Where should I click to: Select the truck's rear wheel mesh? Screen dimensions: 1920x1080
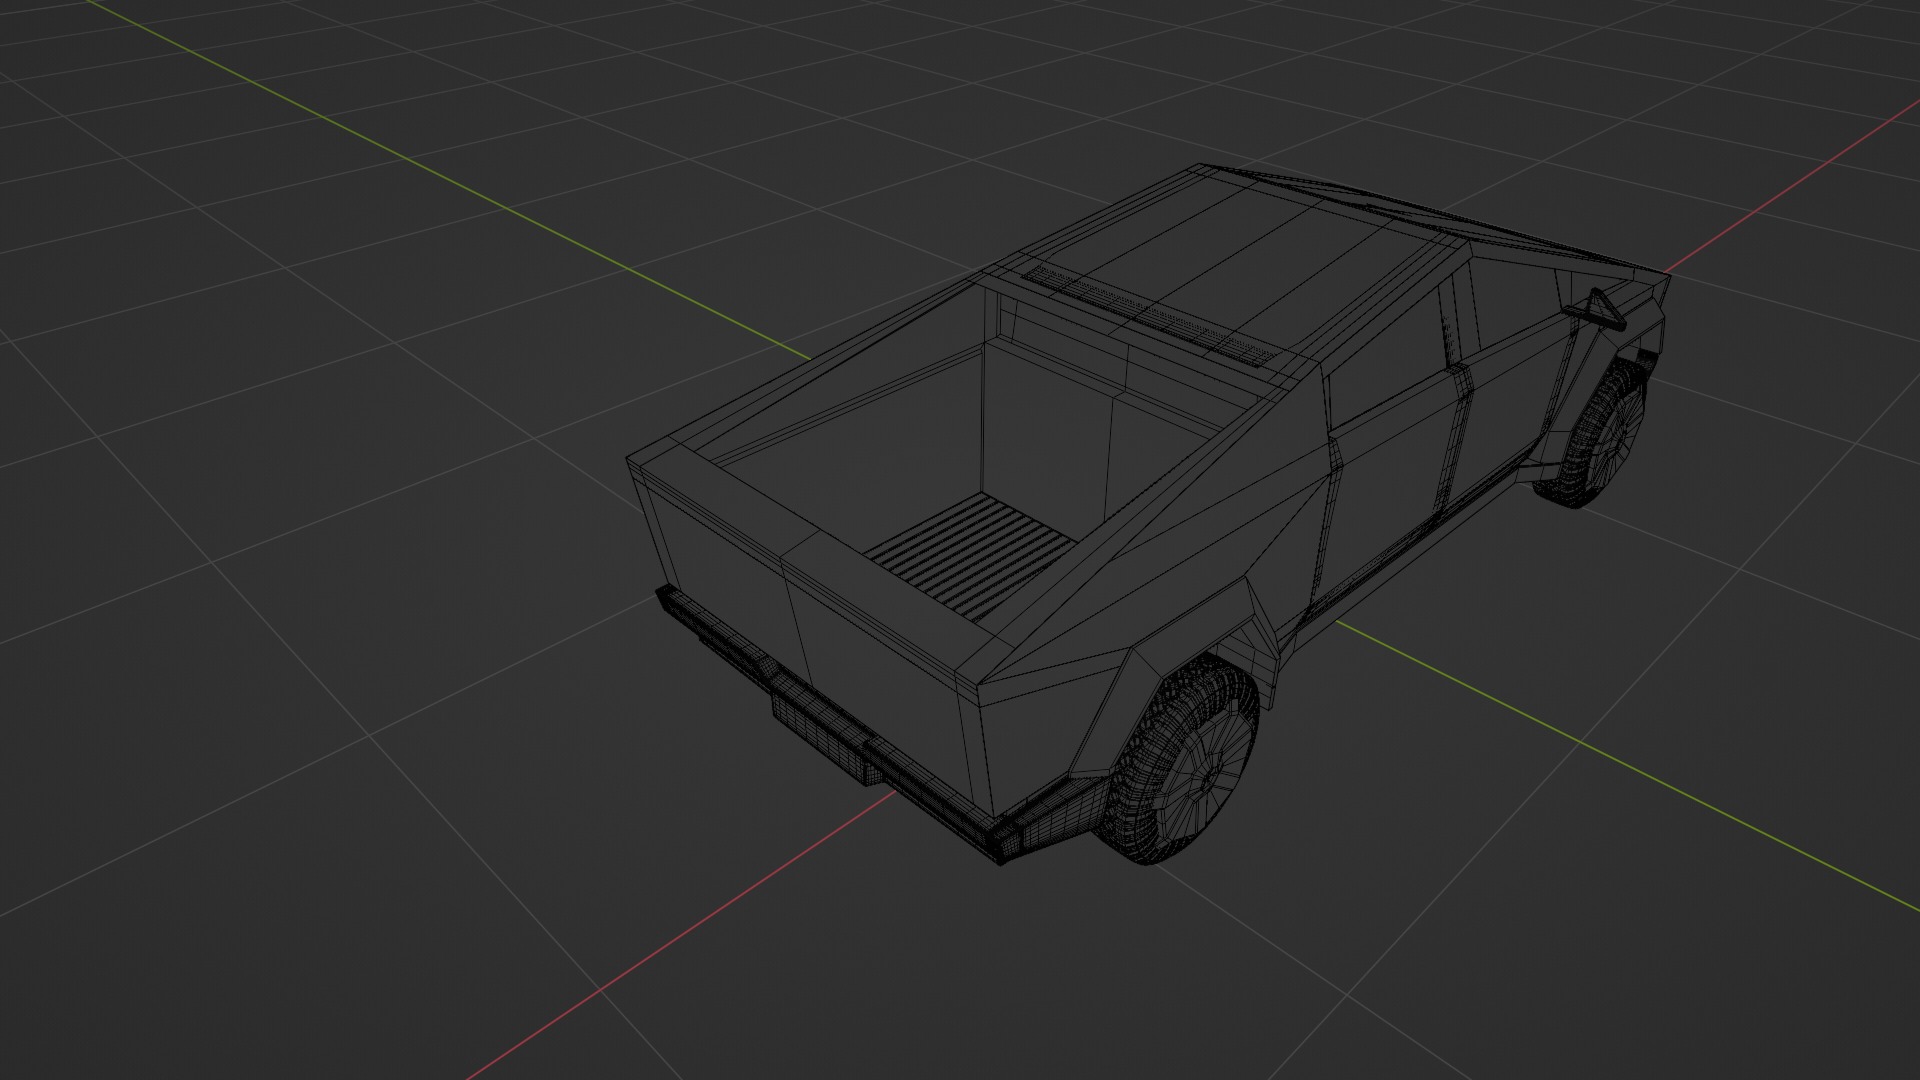pos(1177,760)
